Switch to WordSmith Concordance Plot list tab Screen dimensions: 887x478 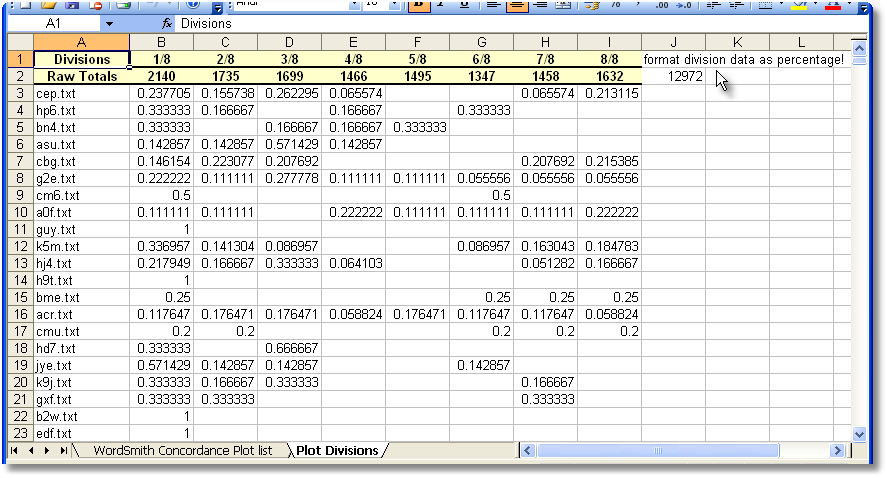click(180, 451)
